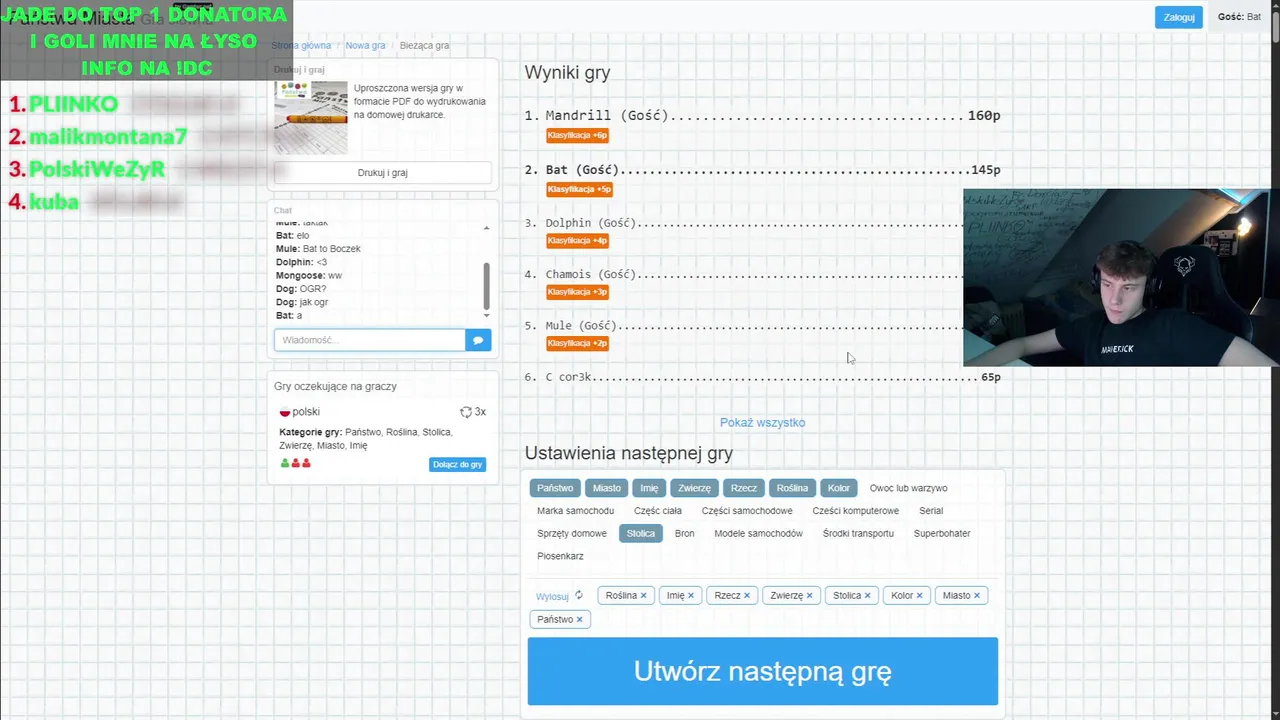Click the Roślina tag label in selected list

621,595
